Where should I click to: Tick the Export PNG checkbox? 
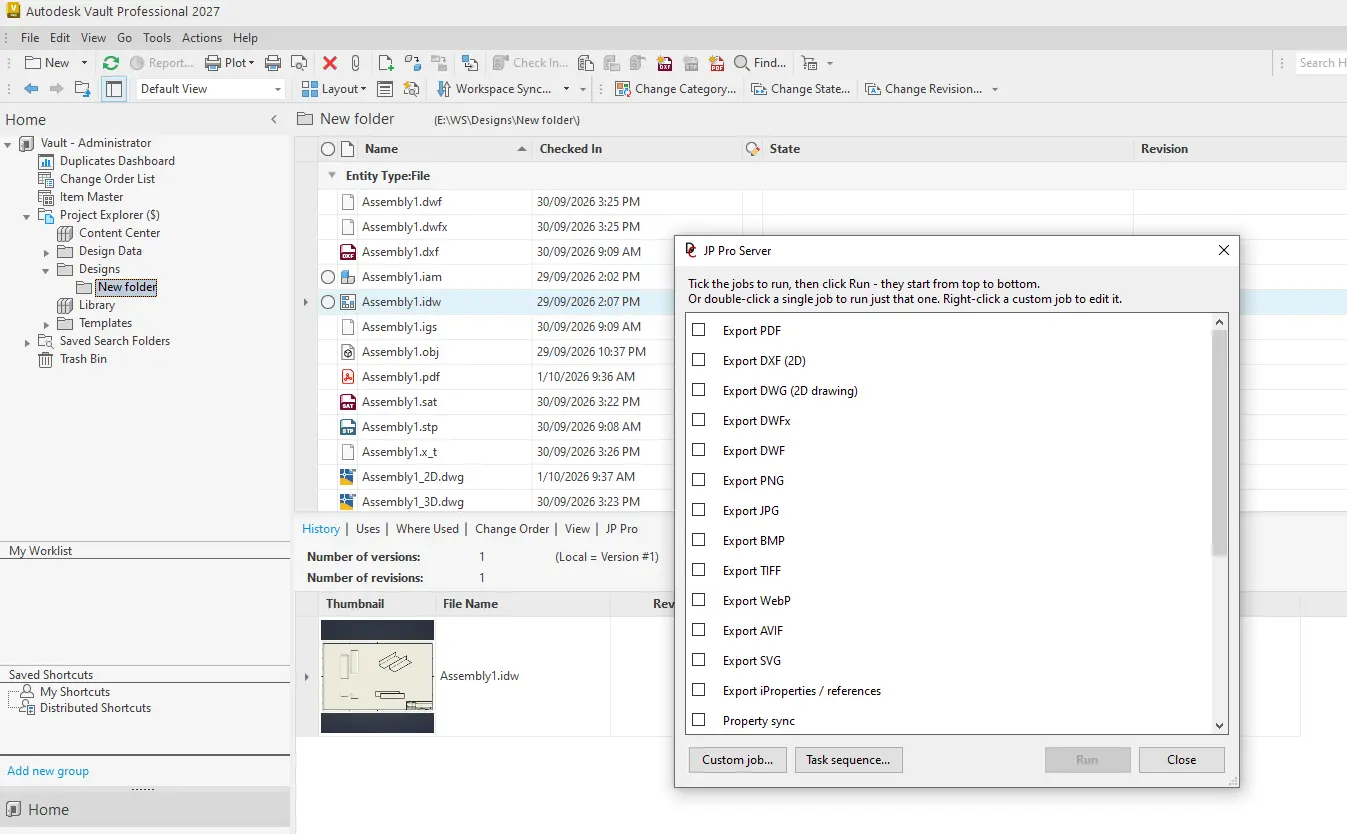coord(699,480)
